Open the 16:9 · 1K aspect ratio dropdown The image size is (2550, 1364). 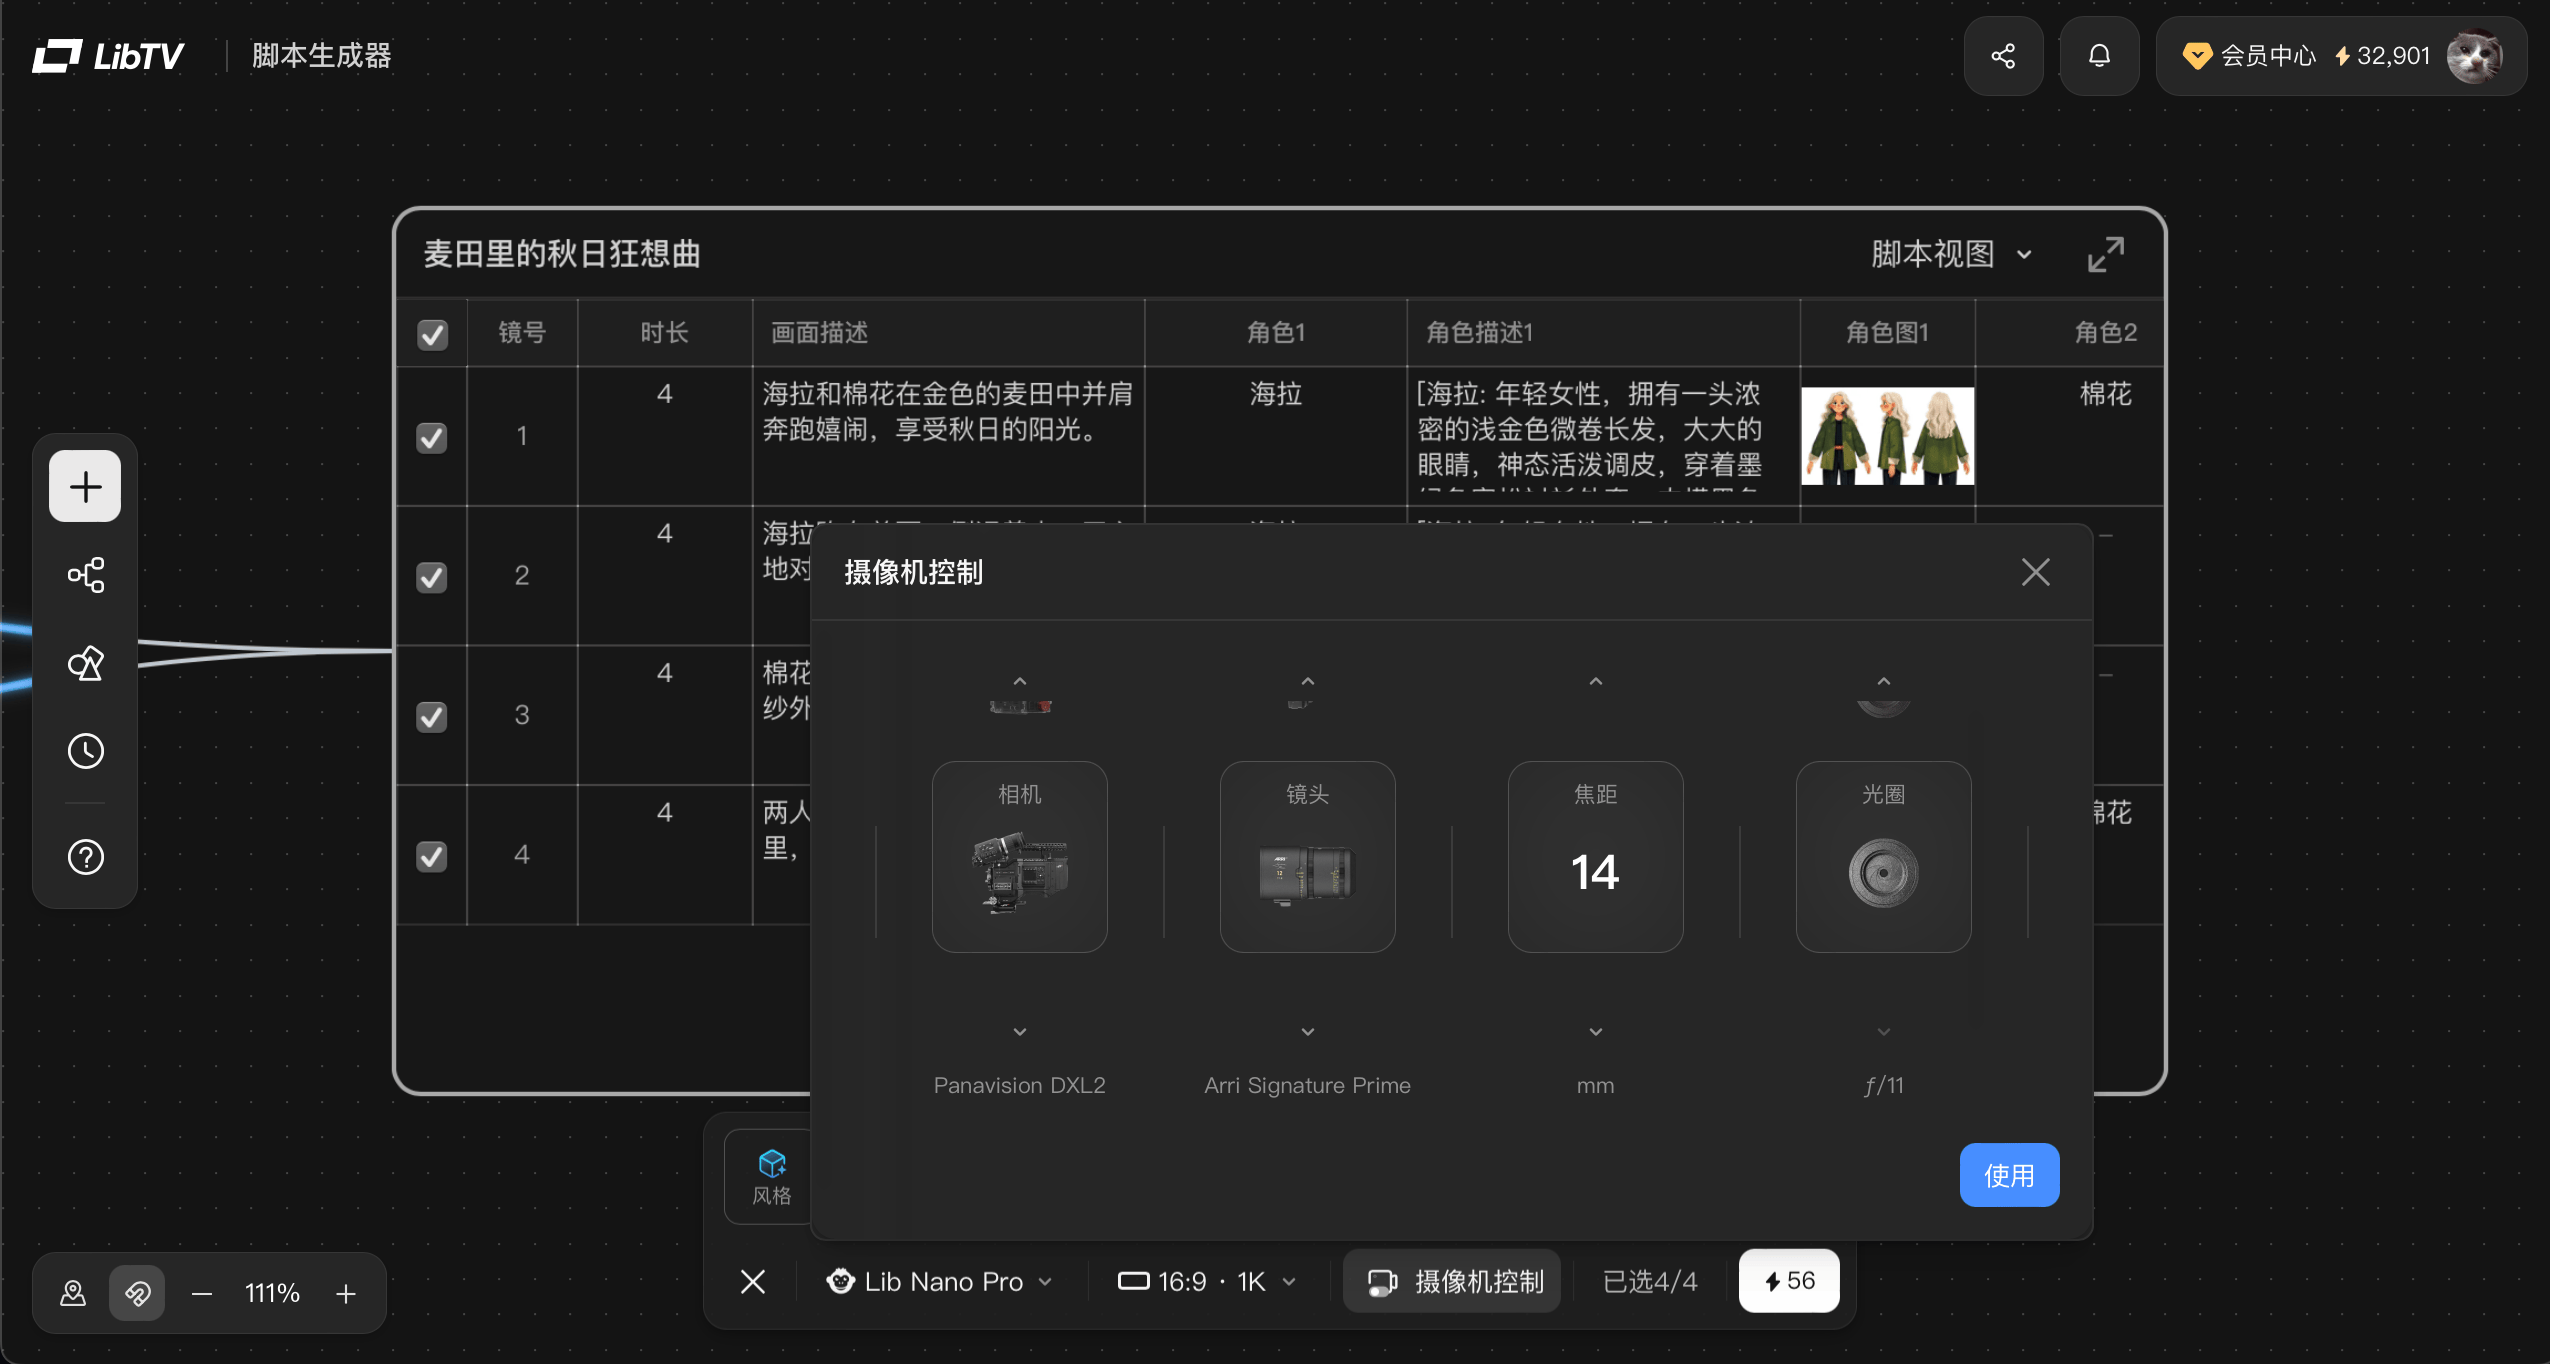1207,1281
